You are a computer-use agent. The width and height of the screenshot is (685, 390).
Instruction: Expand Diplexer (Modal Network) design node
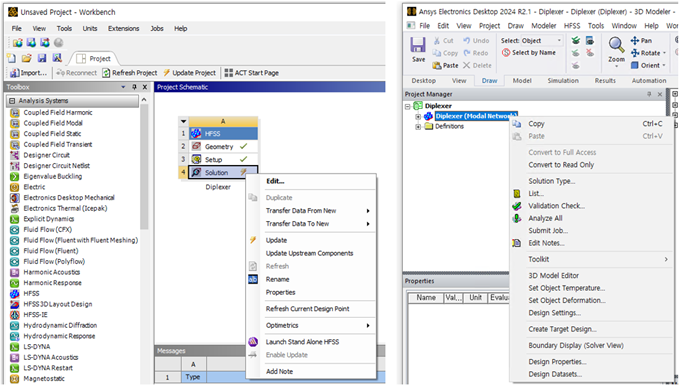point(418,117)
